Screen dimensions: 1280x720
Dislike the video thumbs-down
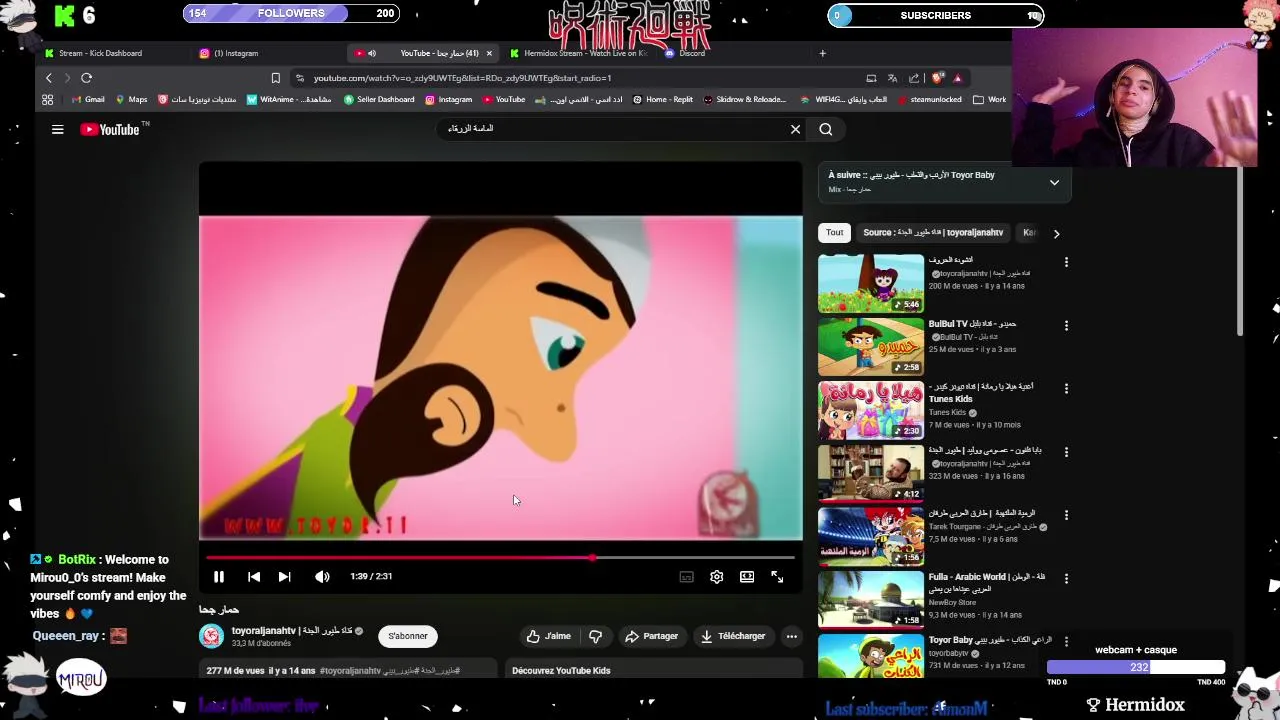pos(595,636)
